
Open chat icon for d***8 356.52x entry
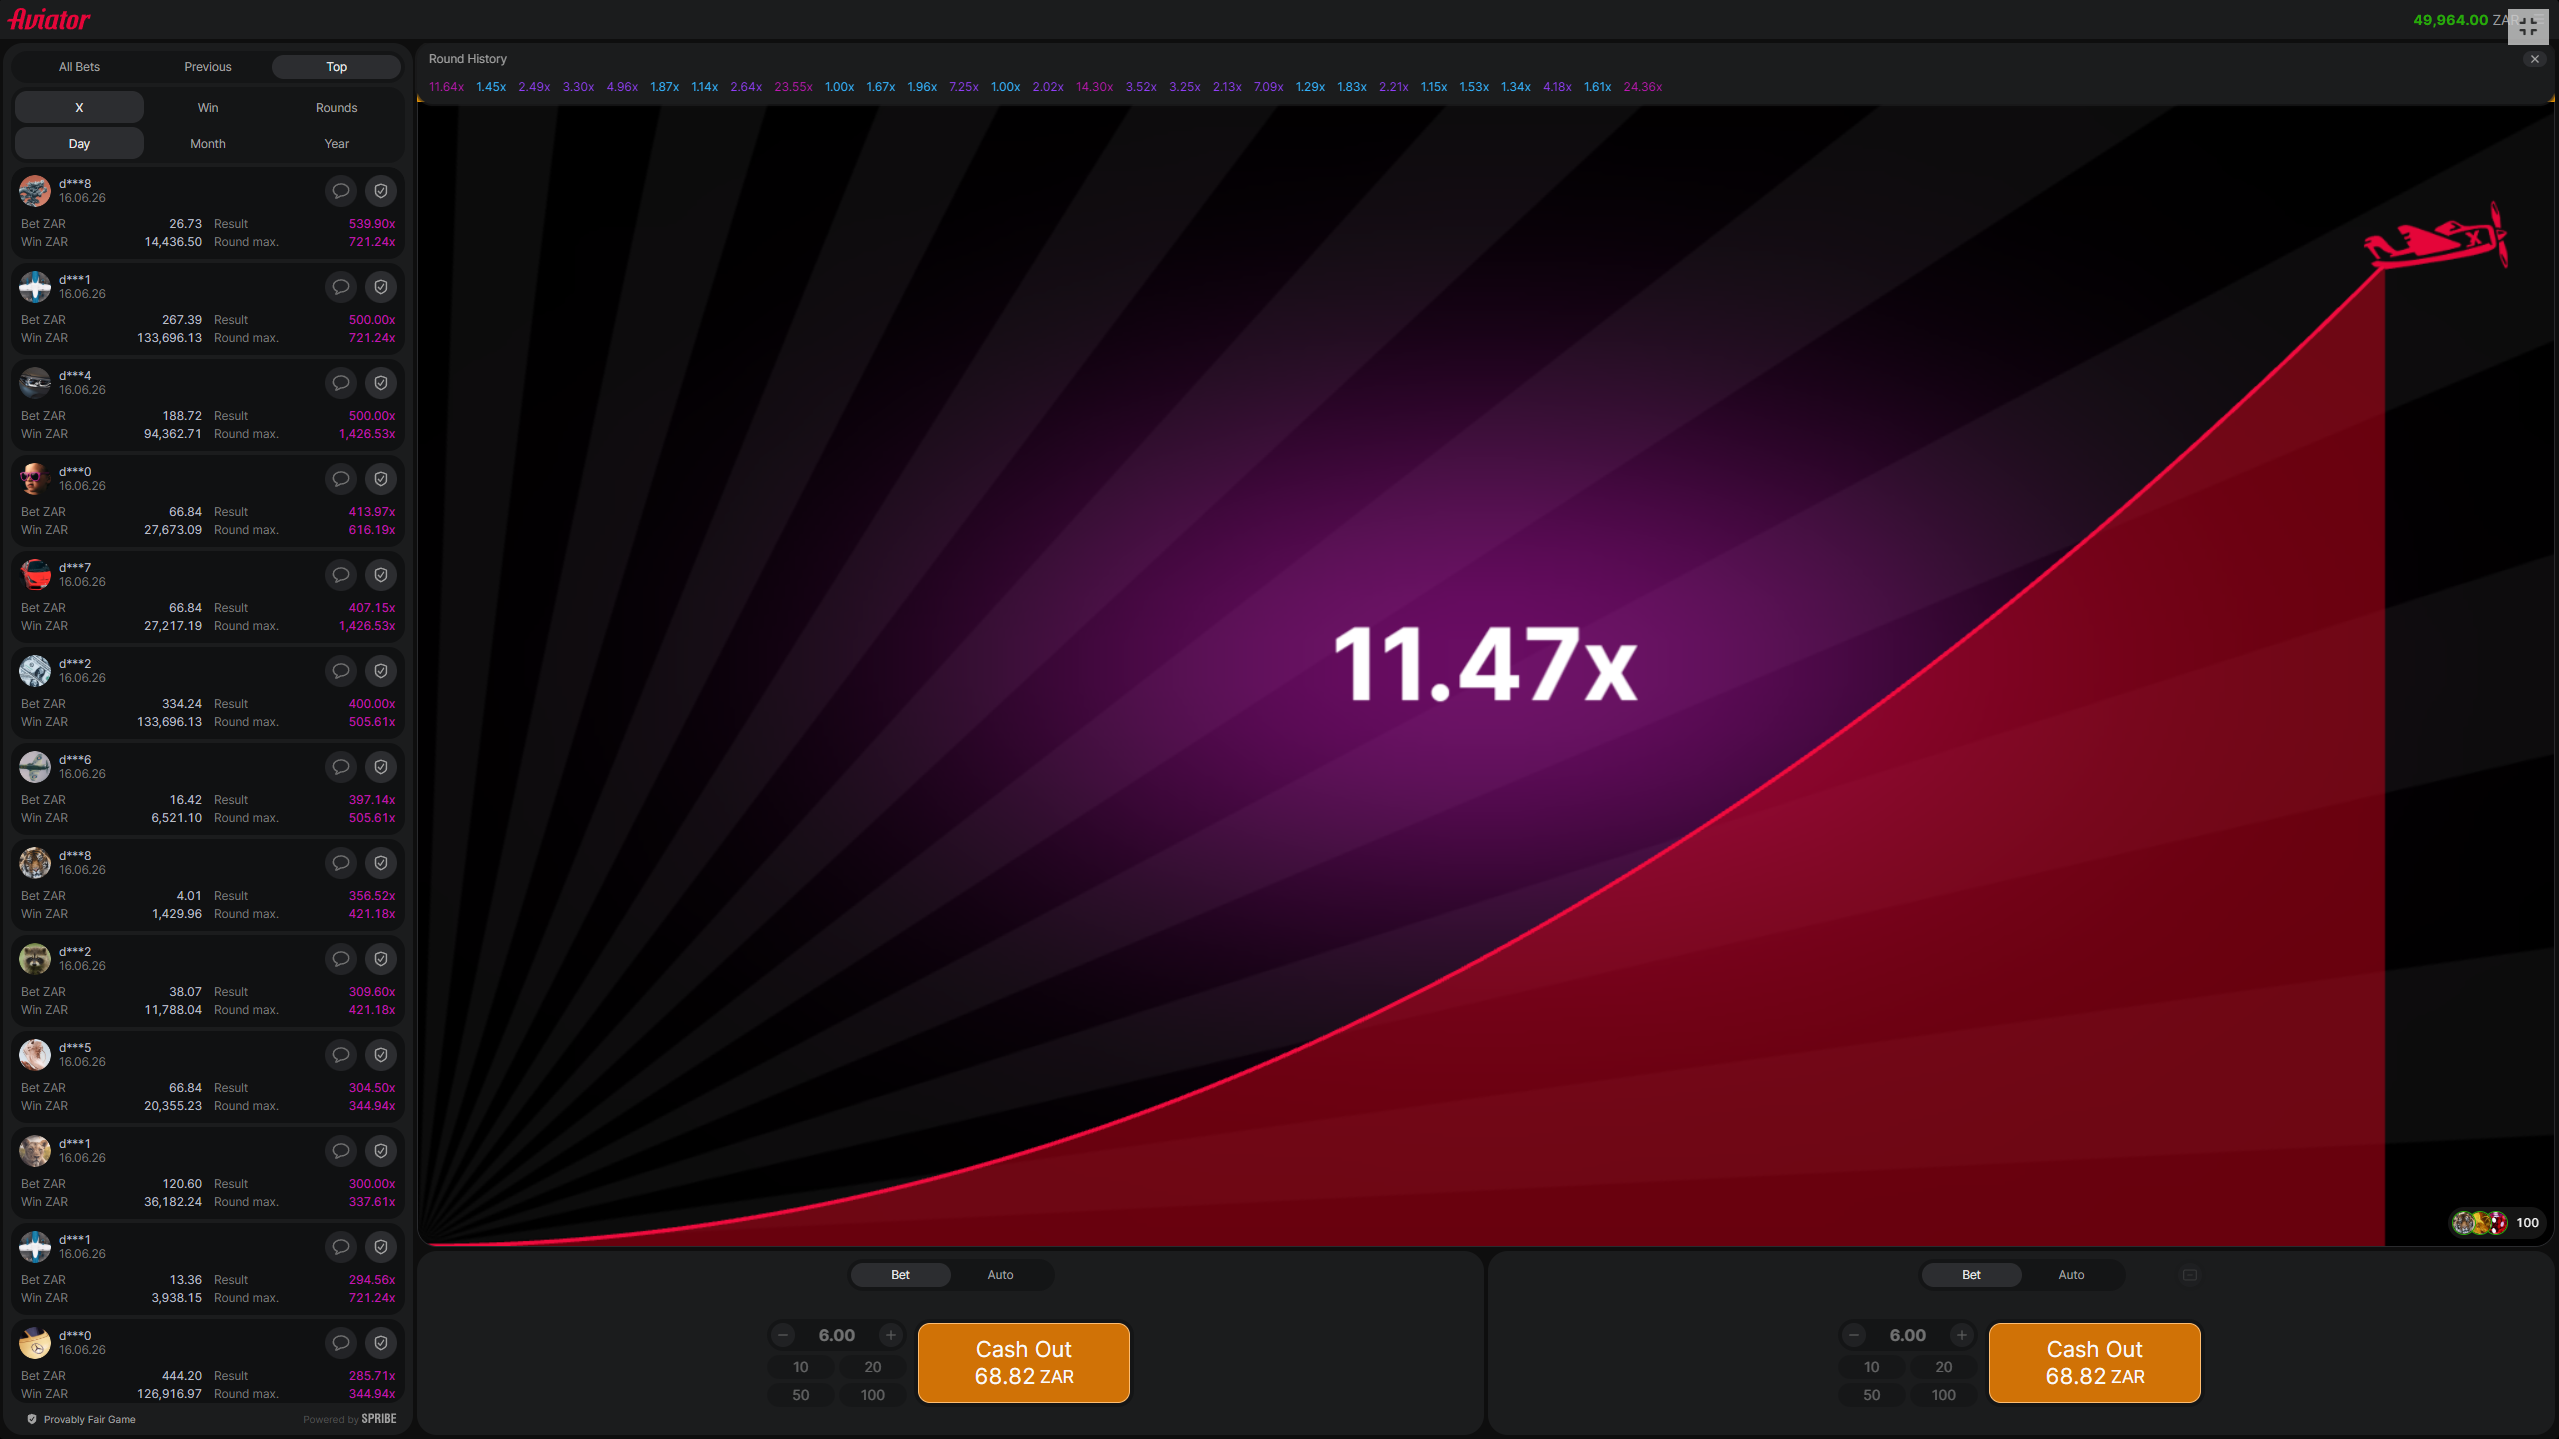[x=341, y=863]
